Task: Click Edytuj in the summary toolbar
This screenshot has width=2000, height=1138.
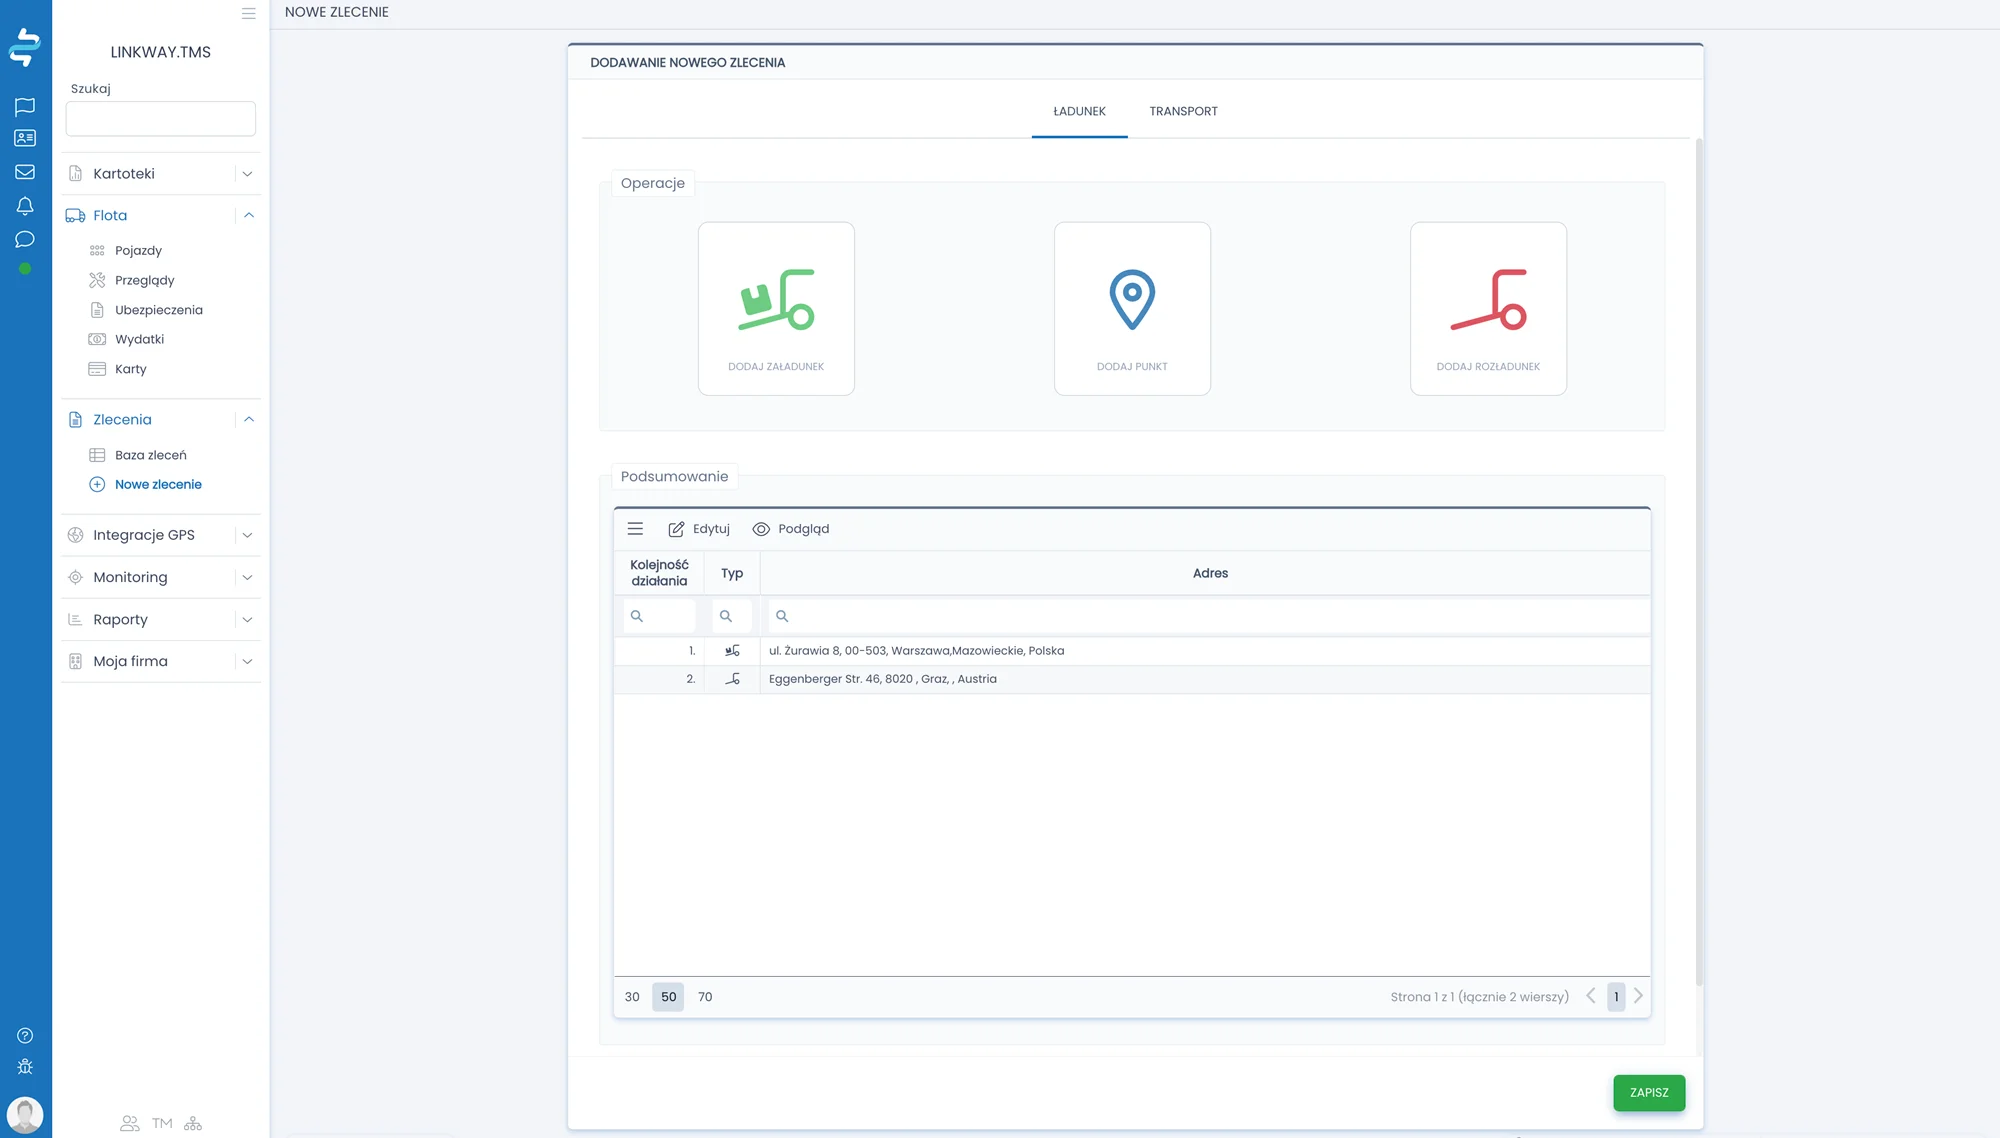Action: coord(699,529)
